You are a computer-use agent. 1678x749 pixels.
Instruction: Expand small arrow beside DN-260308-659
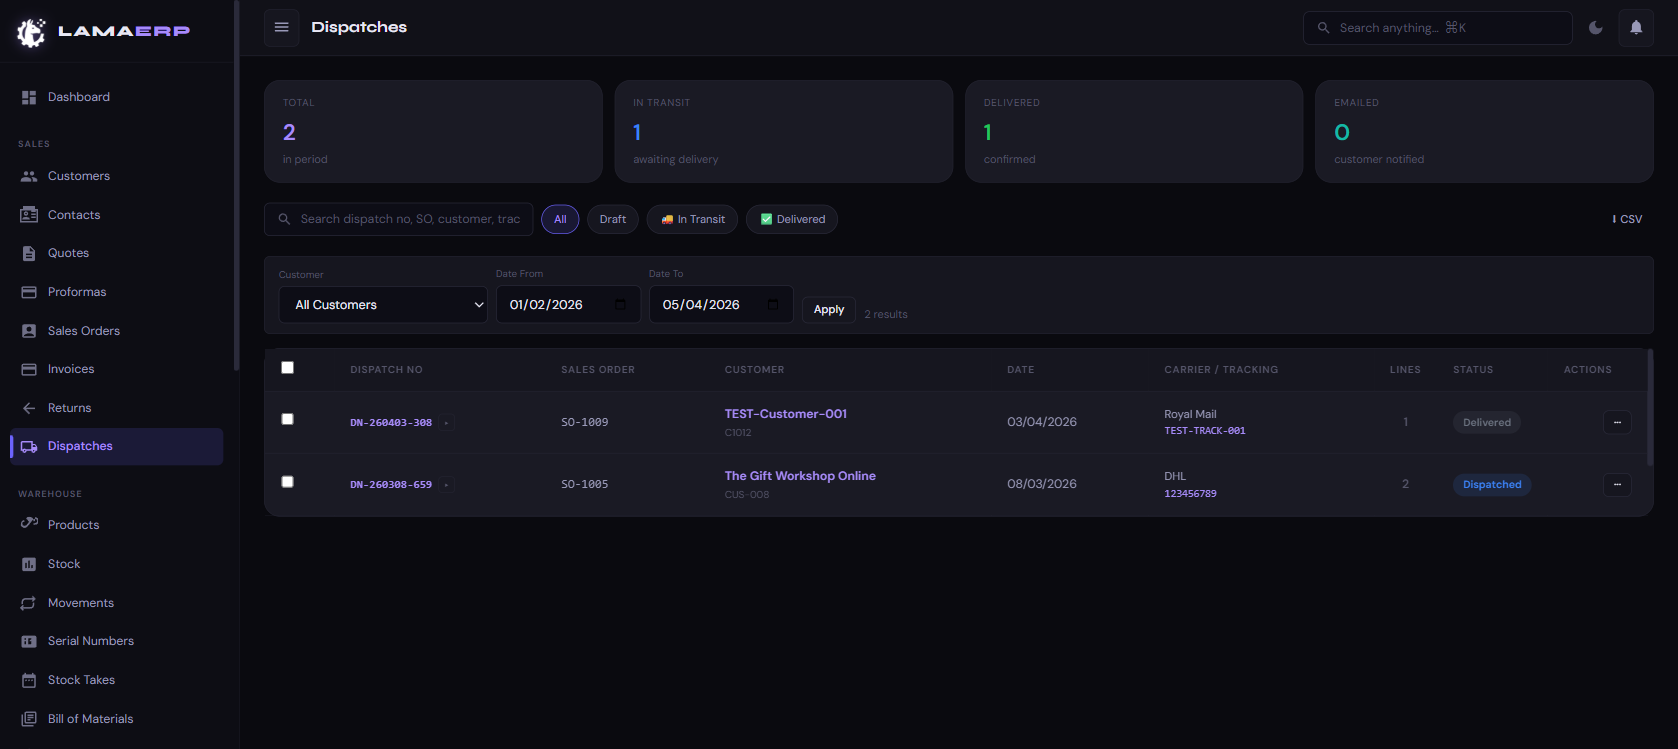[x=446, y=485]
